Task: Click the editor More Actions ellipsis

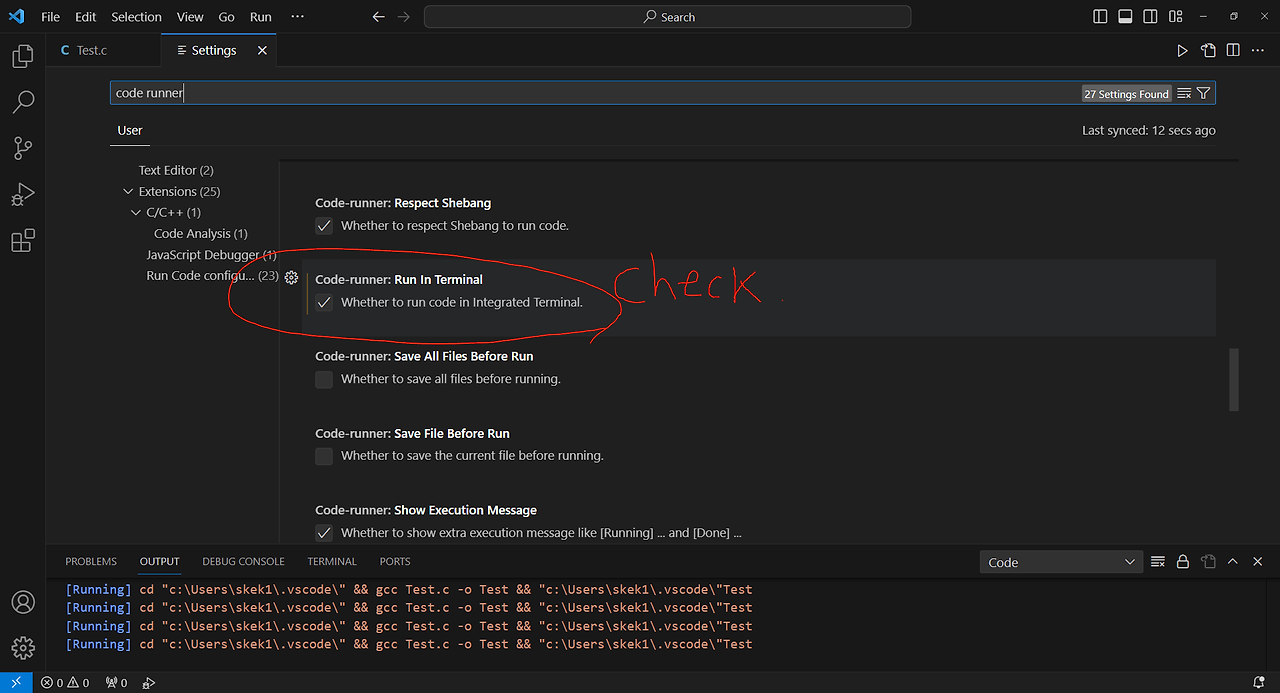Action: tap(1258, 50)
